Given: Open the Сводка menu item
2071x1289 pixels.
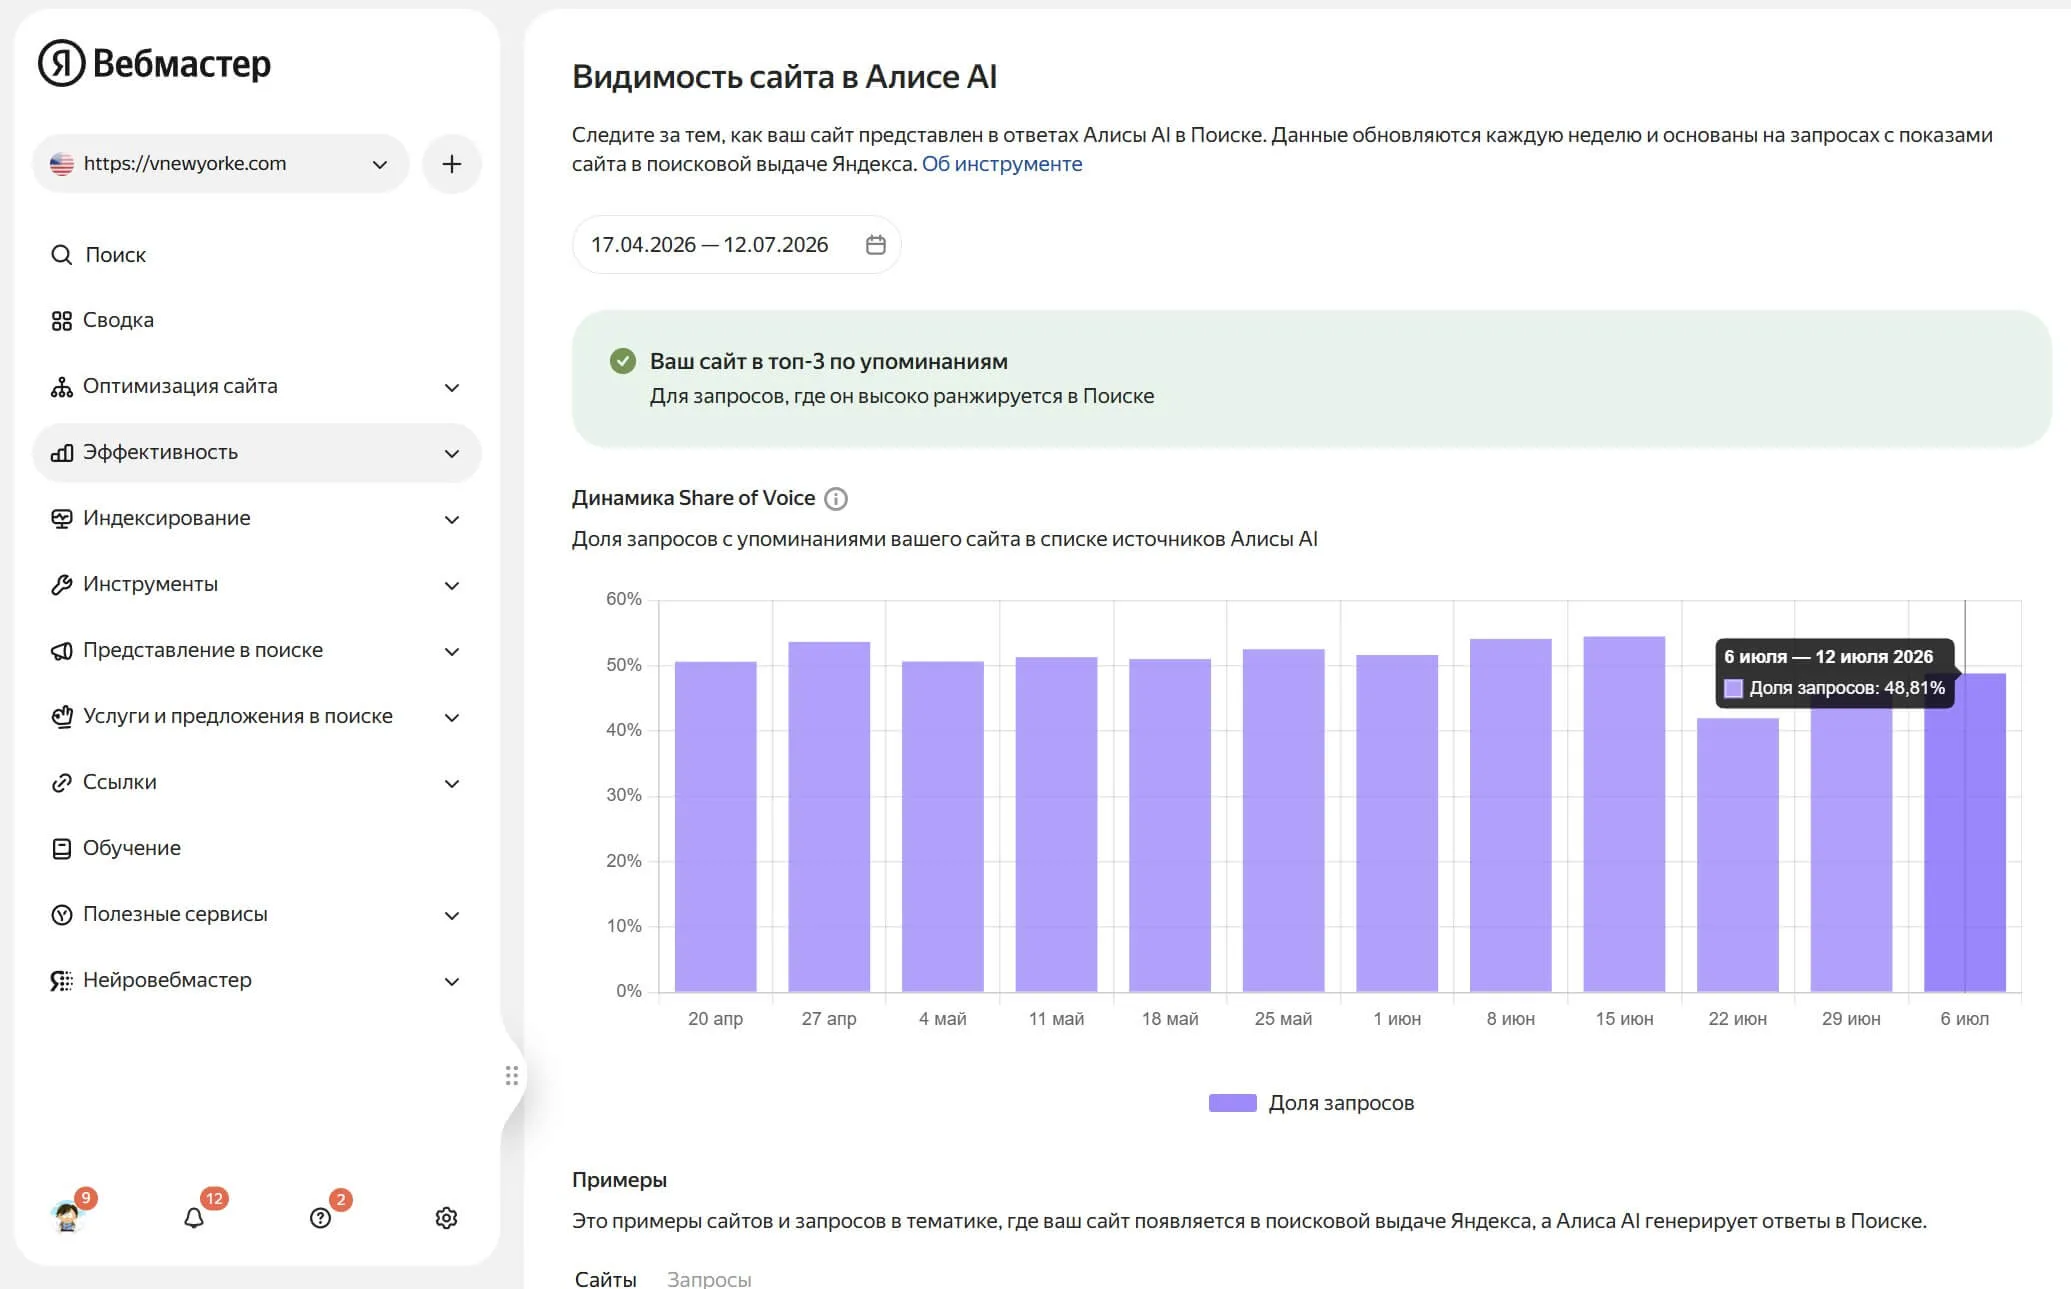Looking at the screenshot, I should [256, 320].
